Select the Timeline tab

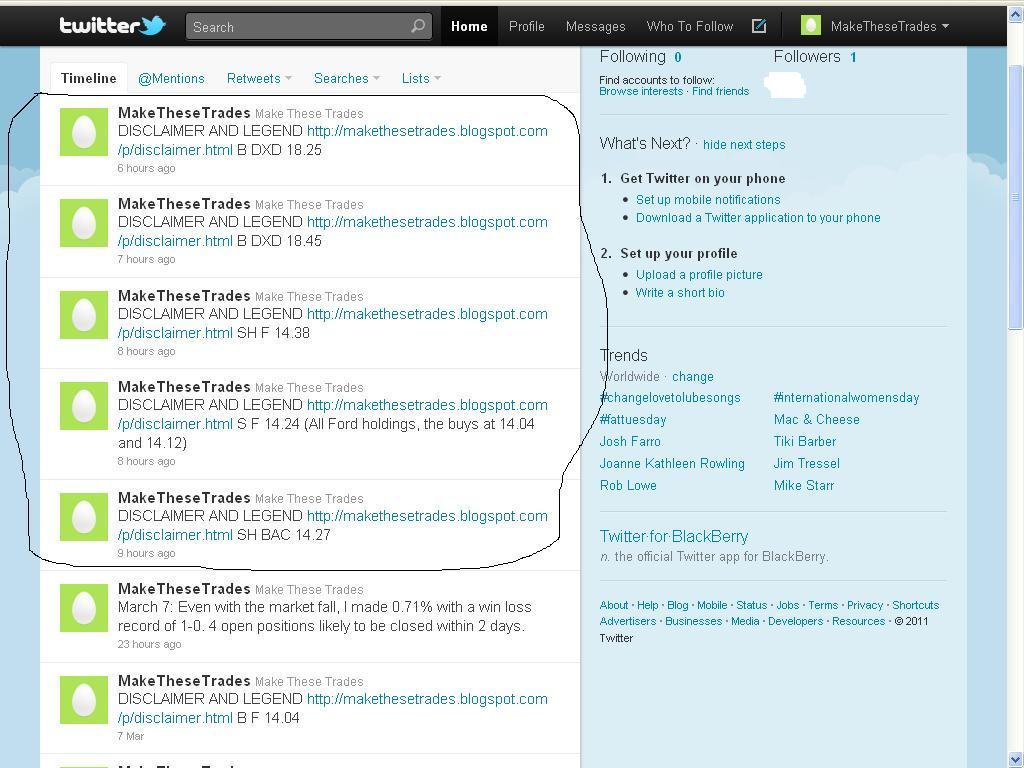click(x=88, y=78)
